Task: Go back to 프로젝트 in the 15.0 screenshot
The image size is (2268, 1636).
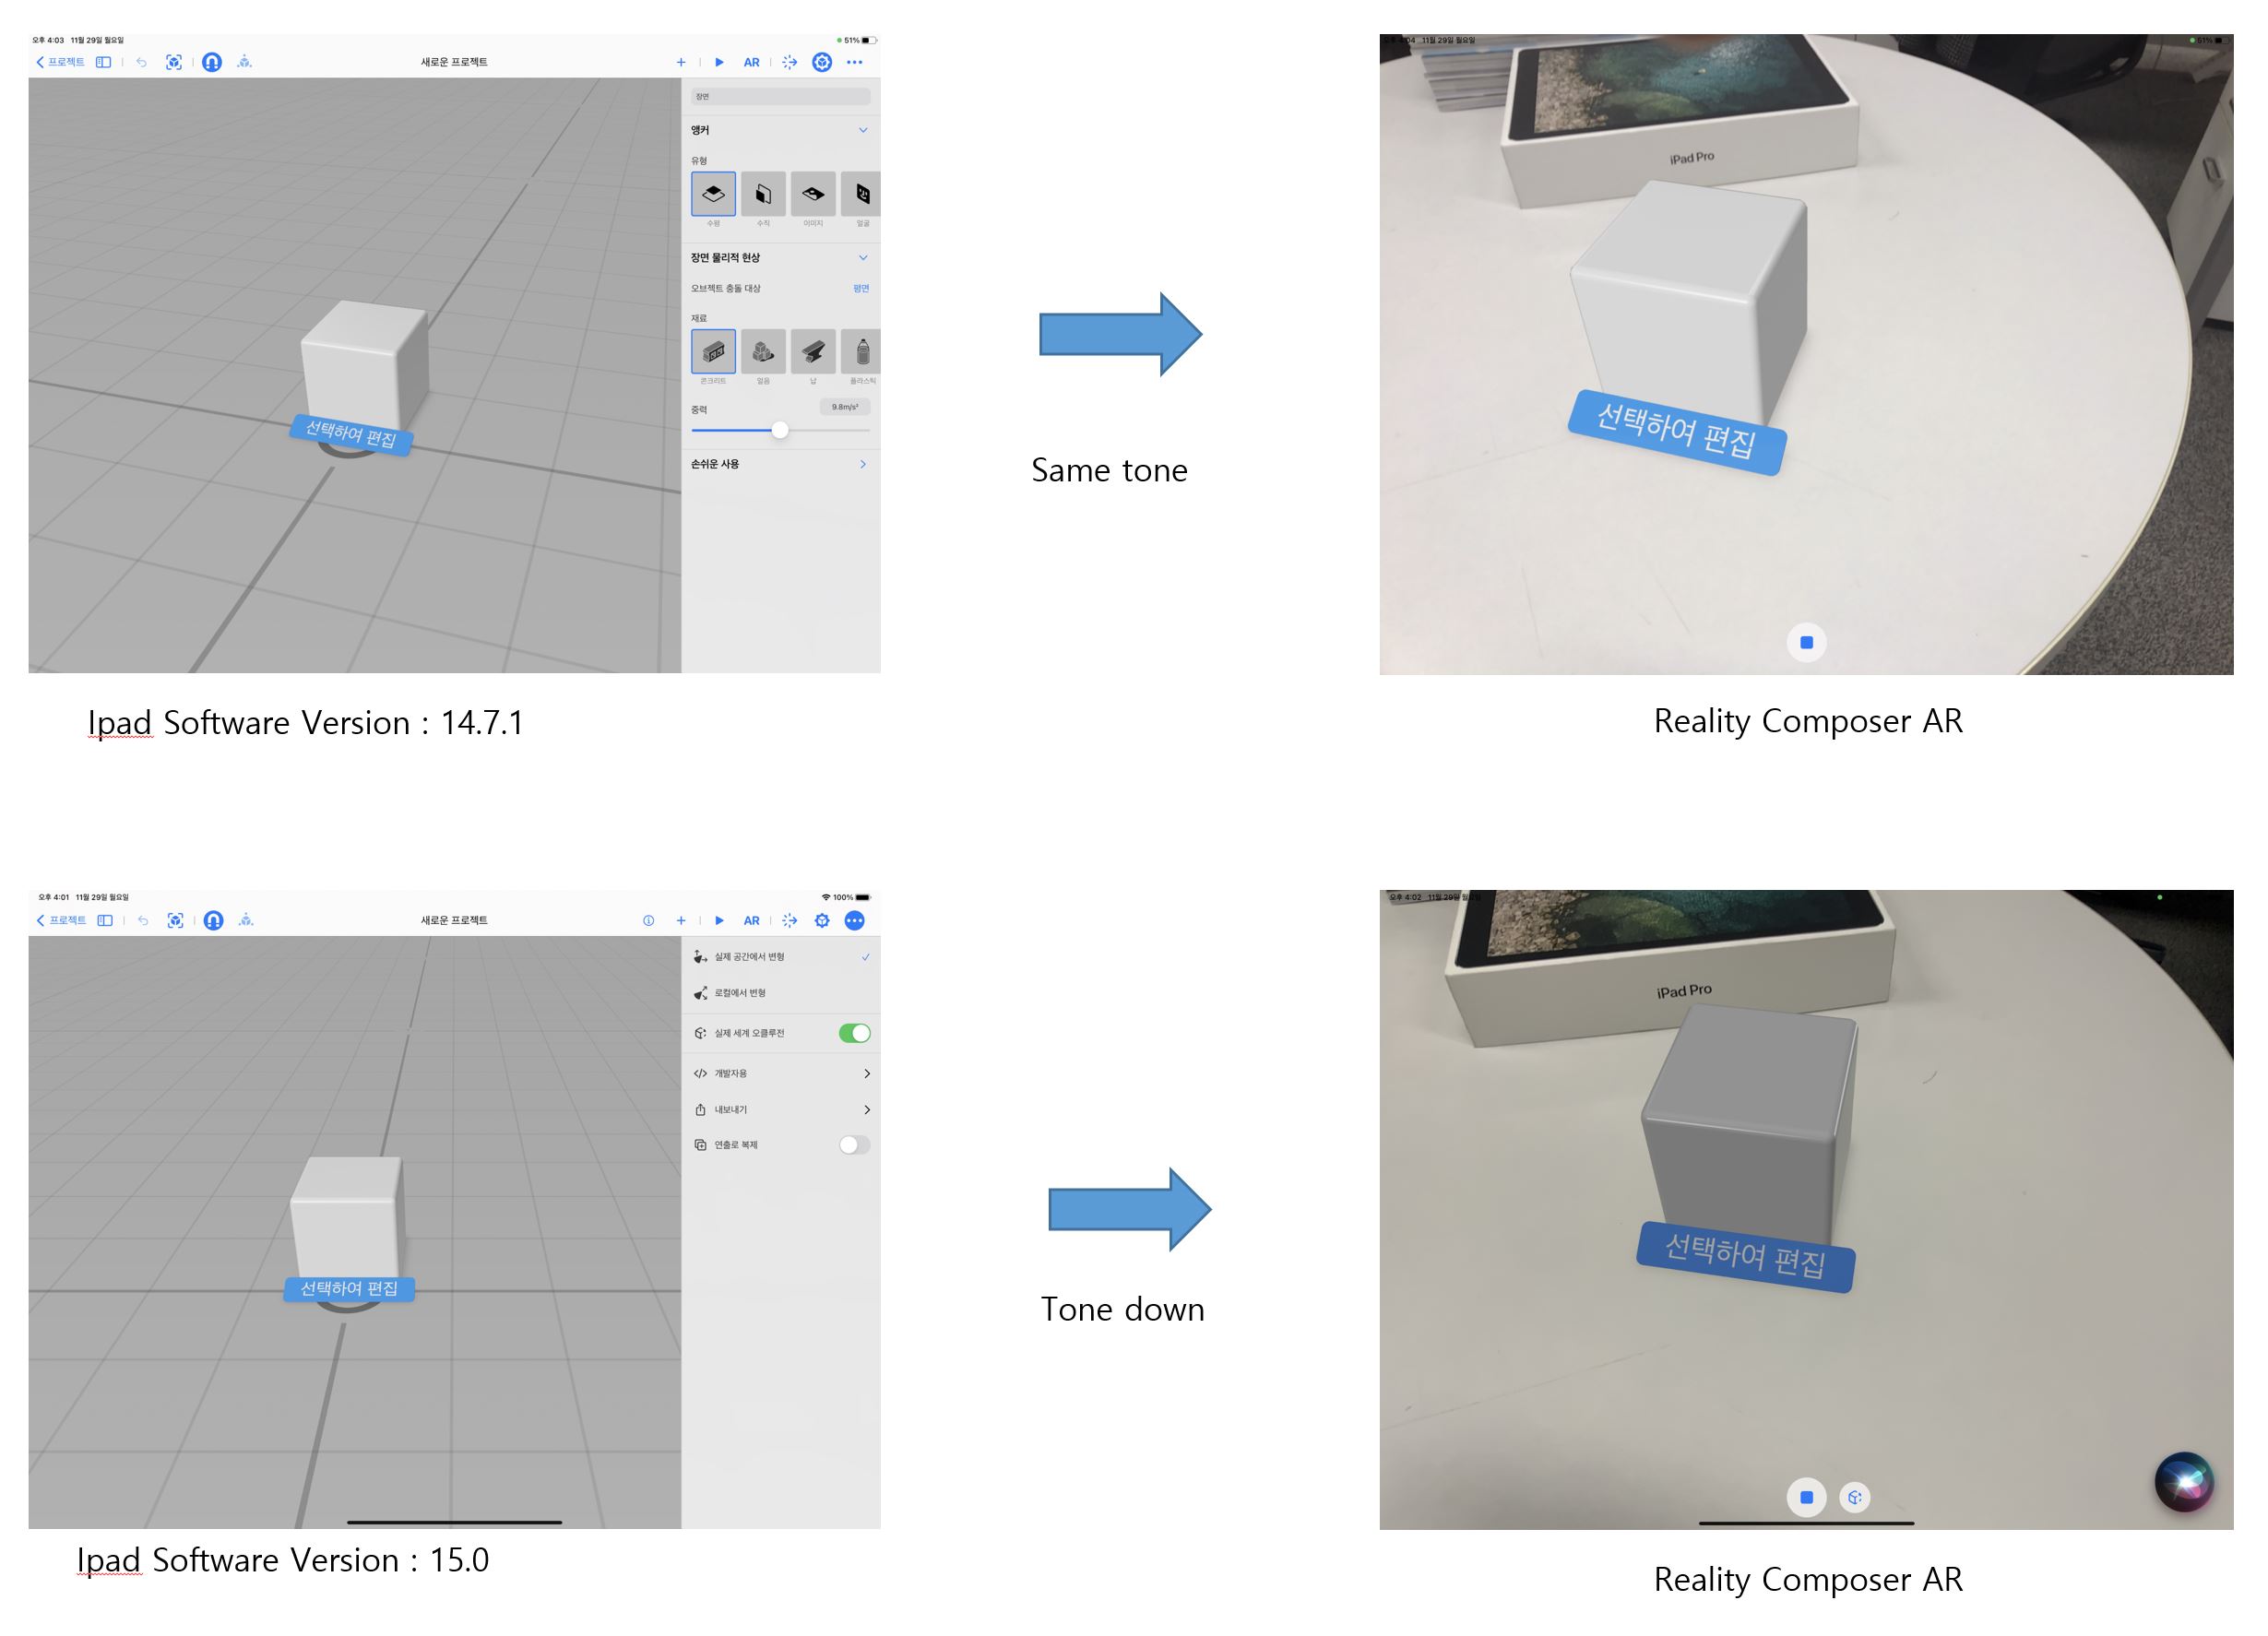Action: click(61, 920)
